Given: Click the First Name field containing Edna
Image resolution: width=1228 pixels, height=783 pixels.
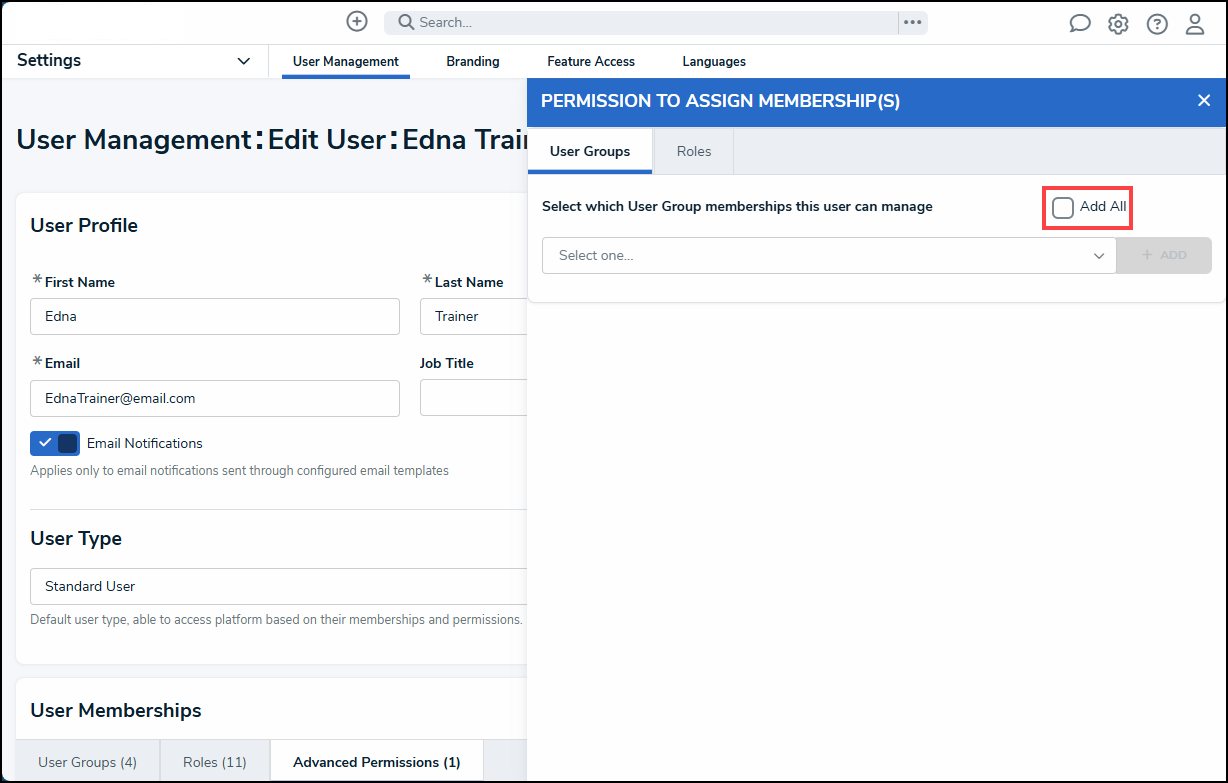Looking at the screenshot, I should 215,316.
